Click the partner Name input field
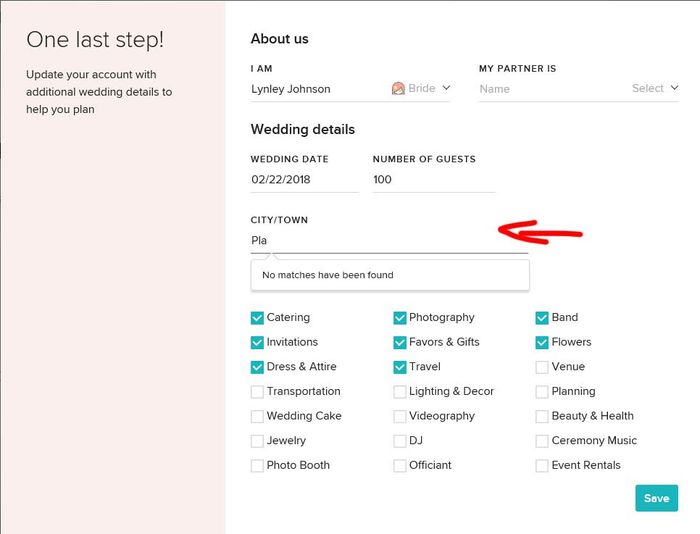700x534 pixels. pyautogui.click(x=550, y=89)
